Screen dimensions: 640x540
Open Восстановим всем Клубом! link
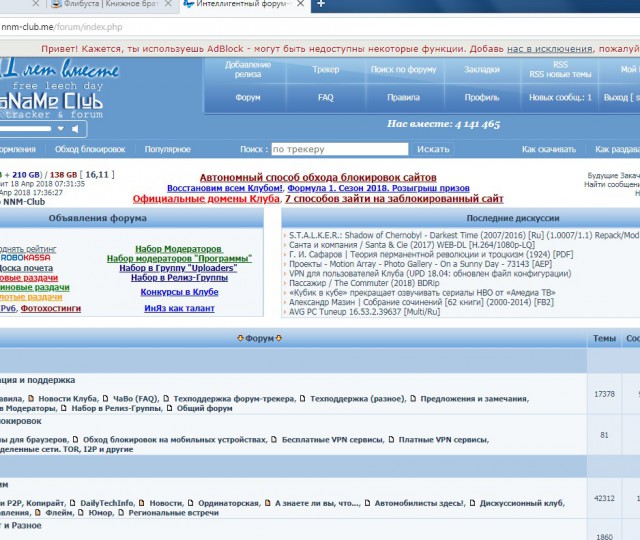point(224,188)
